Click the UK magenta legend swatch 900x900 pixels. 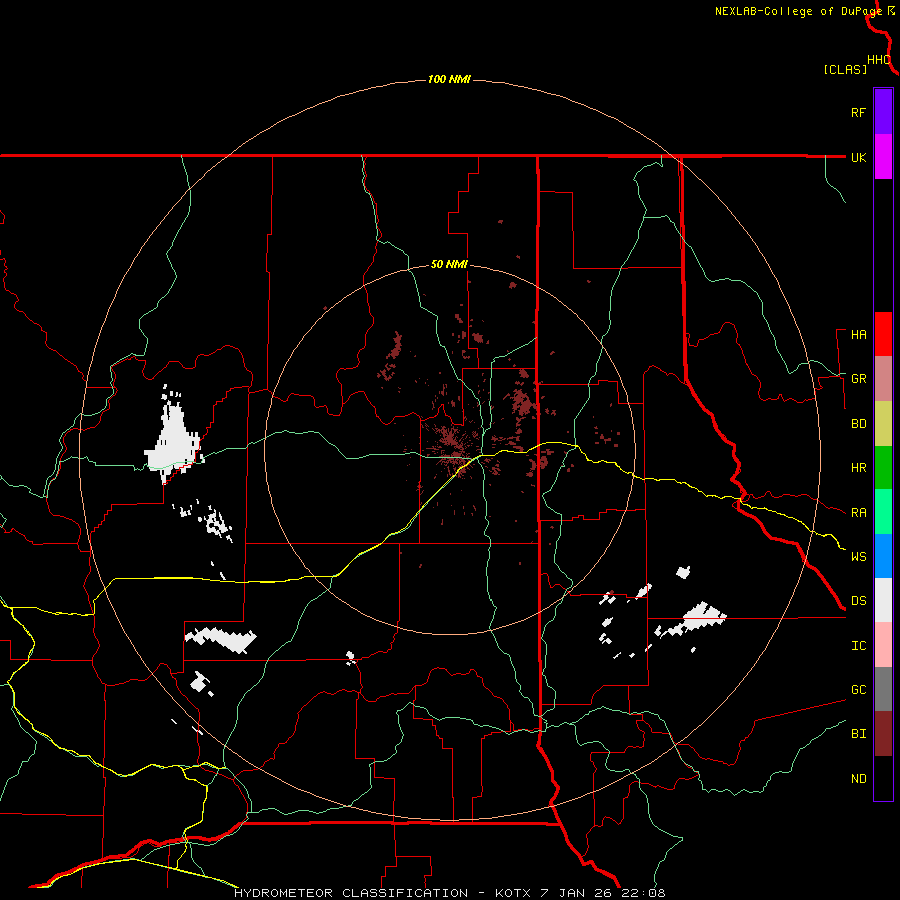(x=883, y=157)
